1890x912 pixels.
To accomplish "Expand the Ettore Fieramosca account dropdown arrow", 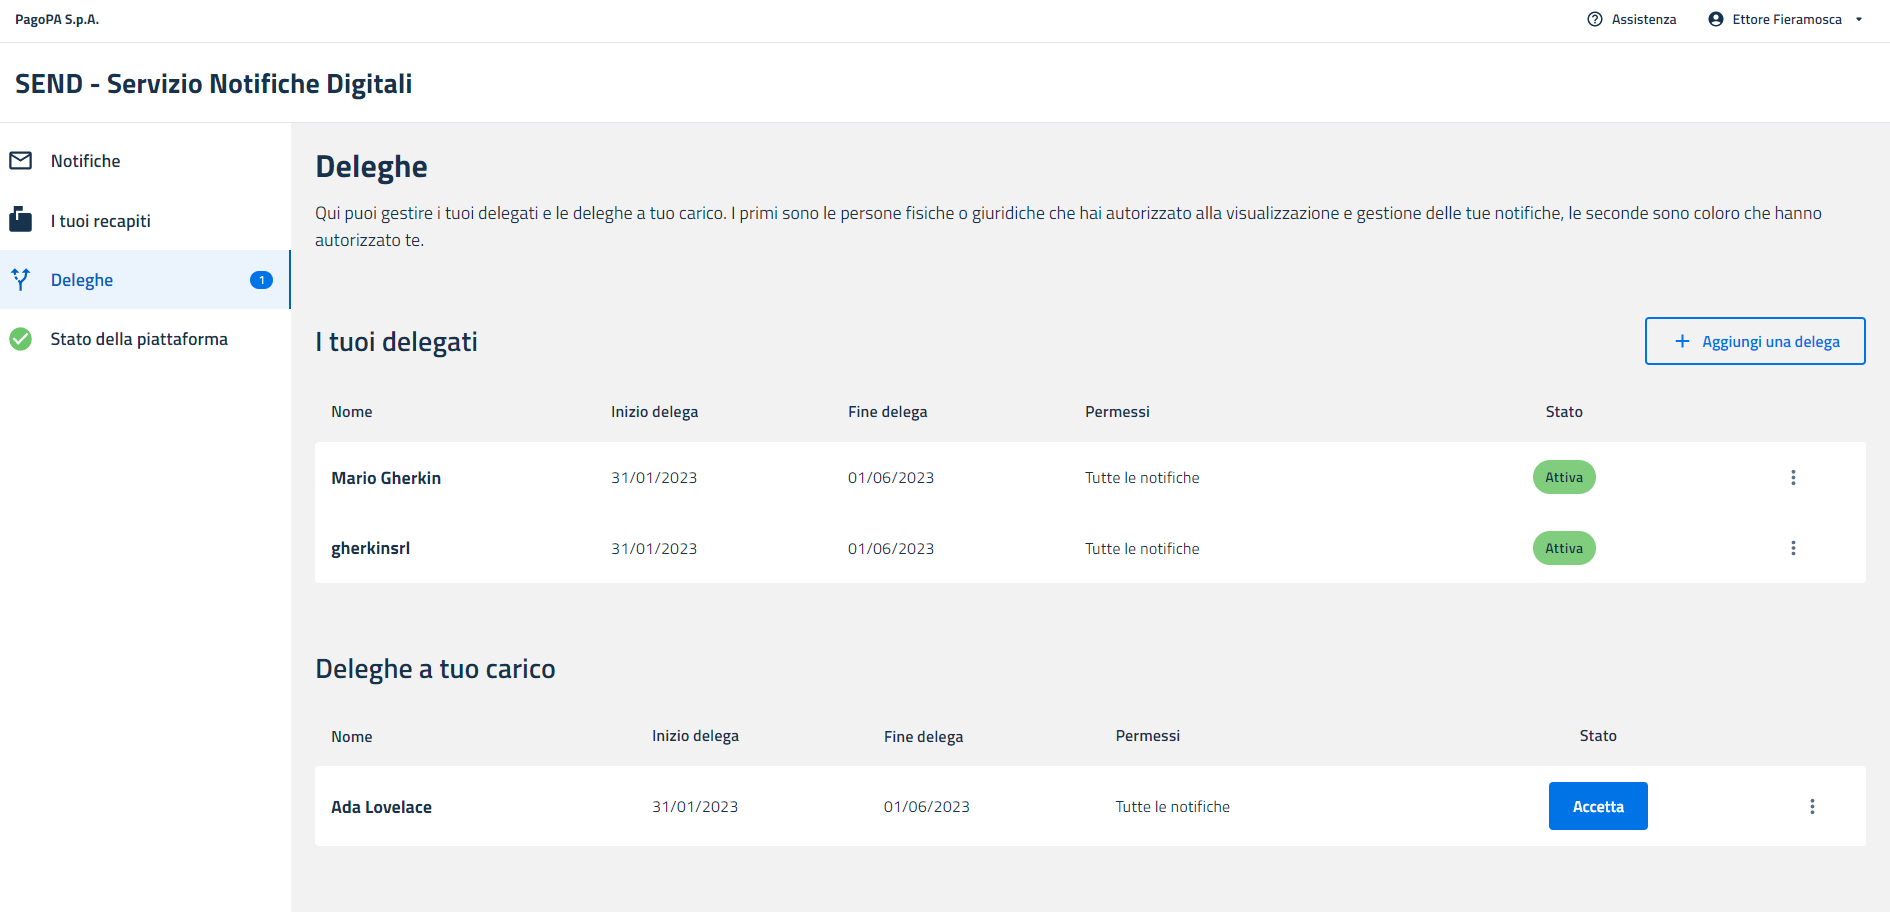I will (1859, 19).
